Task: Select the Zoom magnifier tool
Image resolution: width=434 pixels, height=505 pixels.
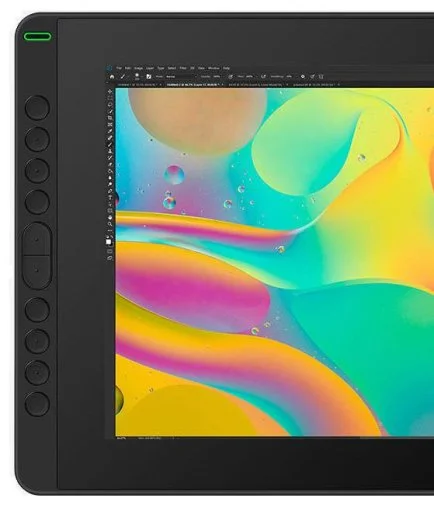Action: tap(110, 224)
